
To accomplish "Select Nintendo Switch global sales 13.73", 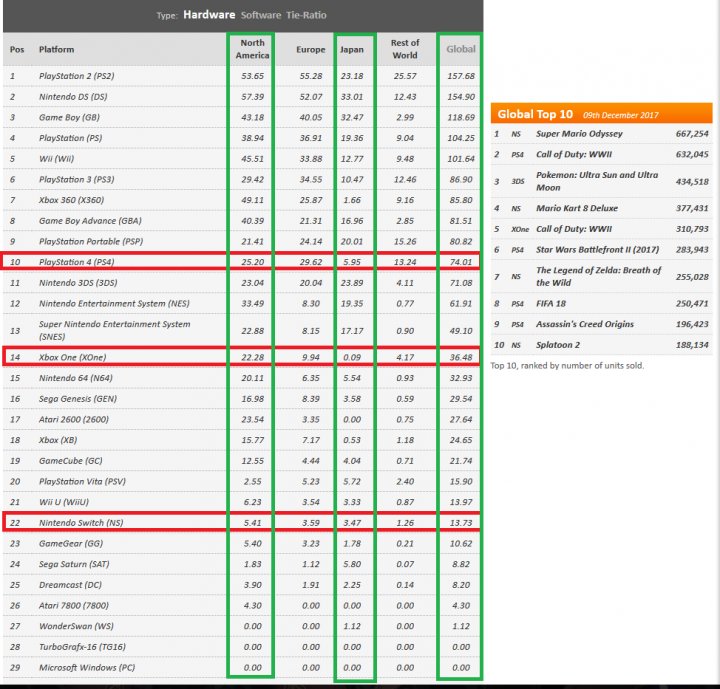I will 461,522.
